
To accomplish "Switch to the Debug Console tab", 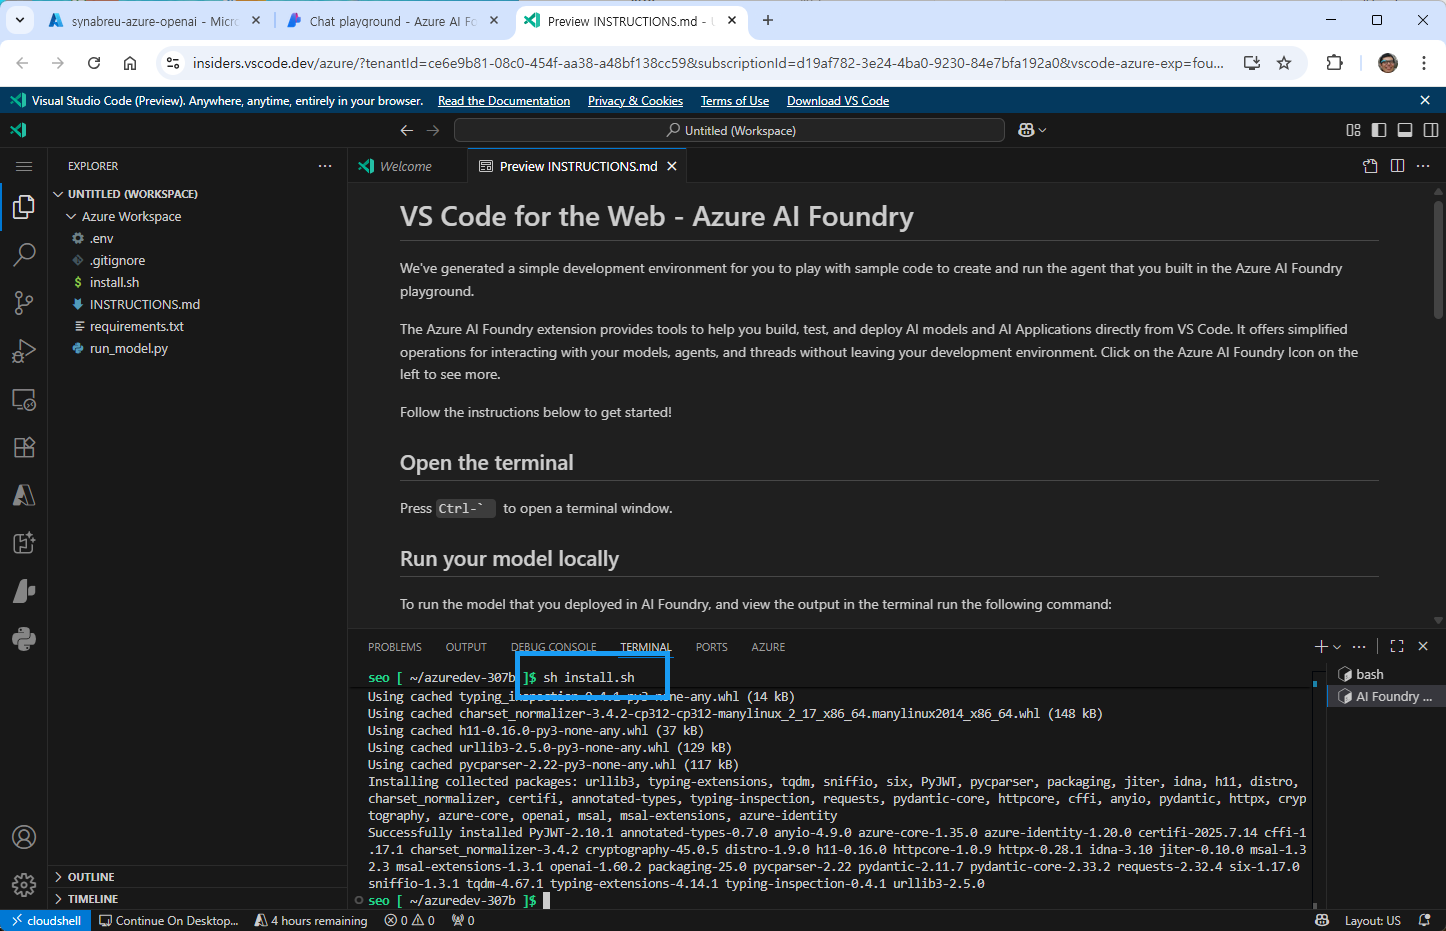I will coord(553,647).
